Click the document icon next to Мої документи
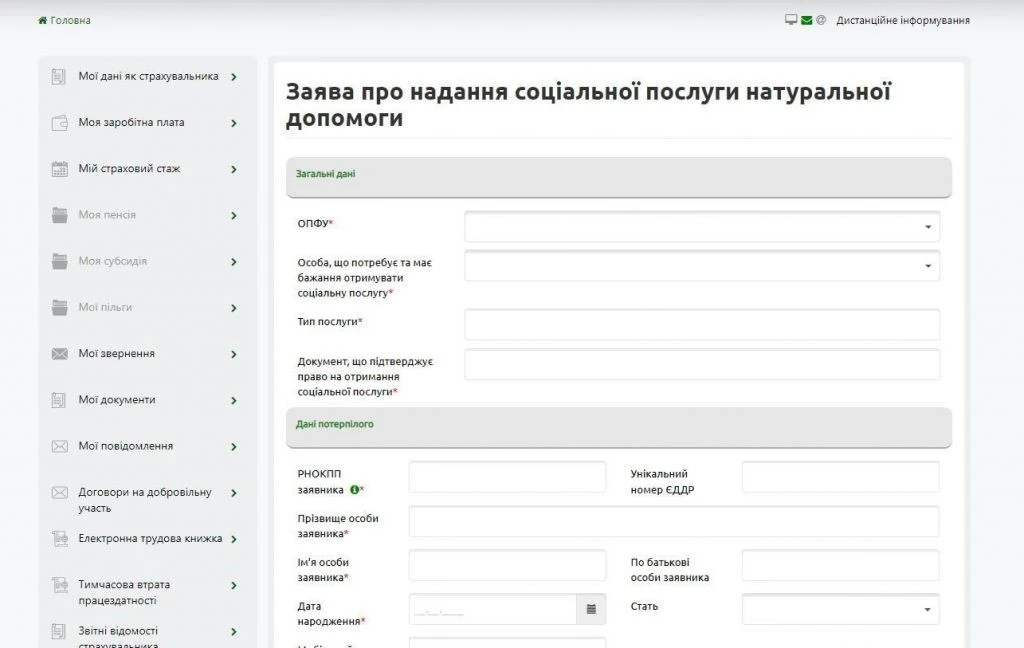 (59, 400)
